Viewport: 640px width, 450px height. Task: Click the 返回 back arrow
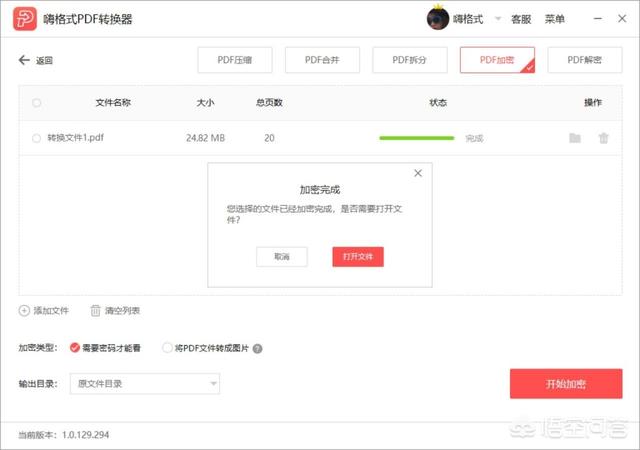point(24,60)
